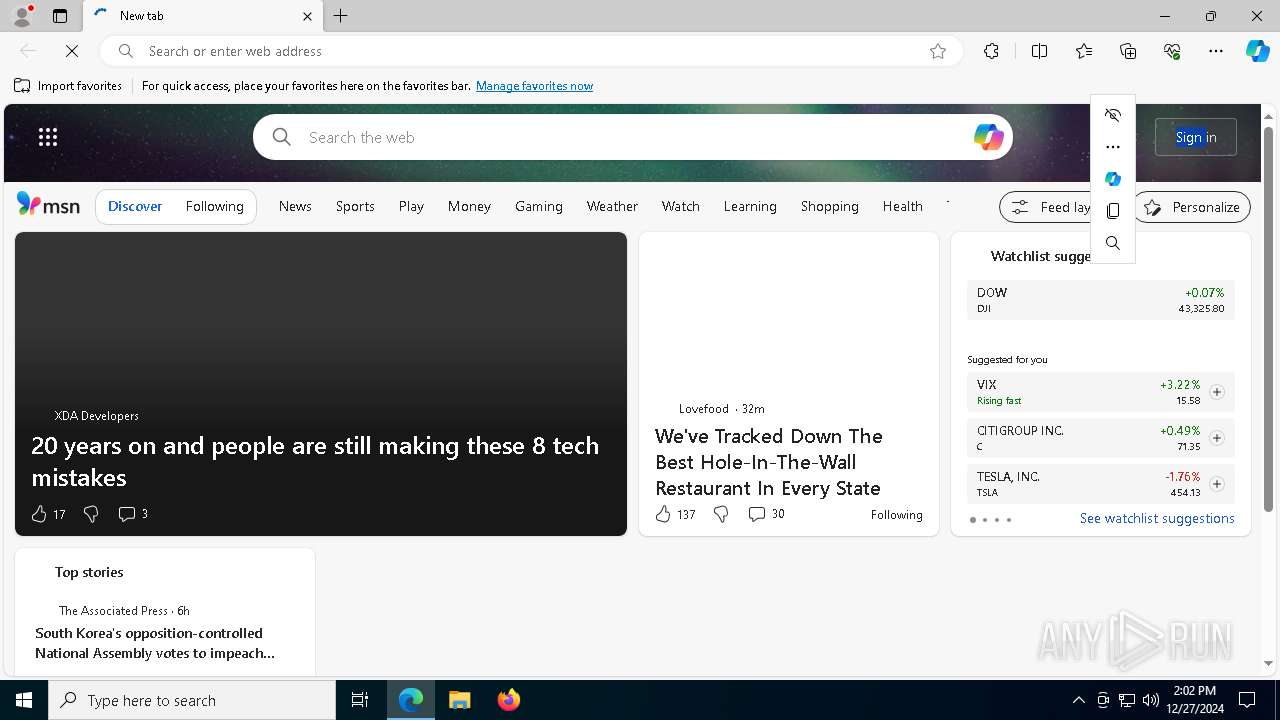Add this page to favorites star
Viewport: 1280px width, 720px height.
(938, 51)
